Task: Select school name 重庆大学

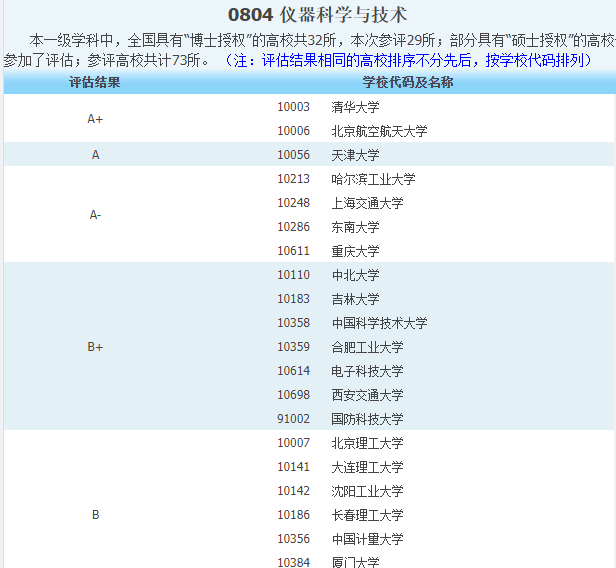Action: 355,251
